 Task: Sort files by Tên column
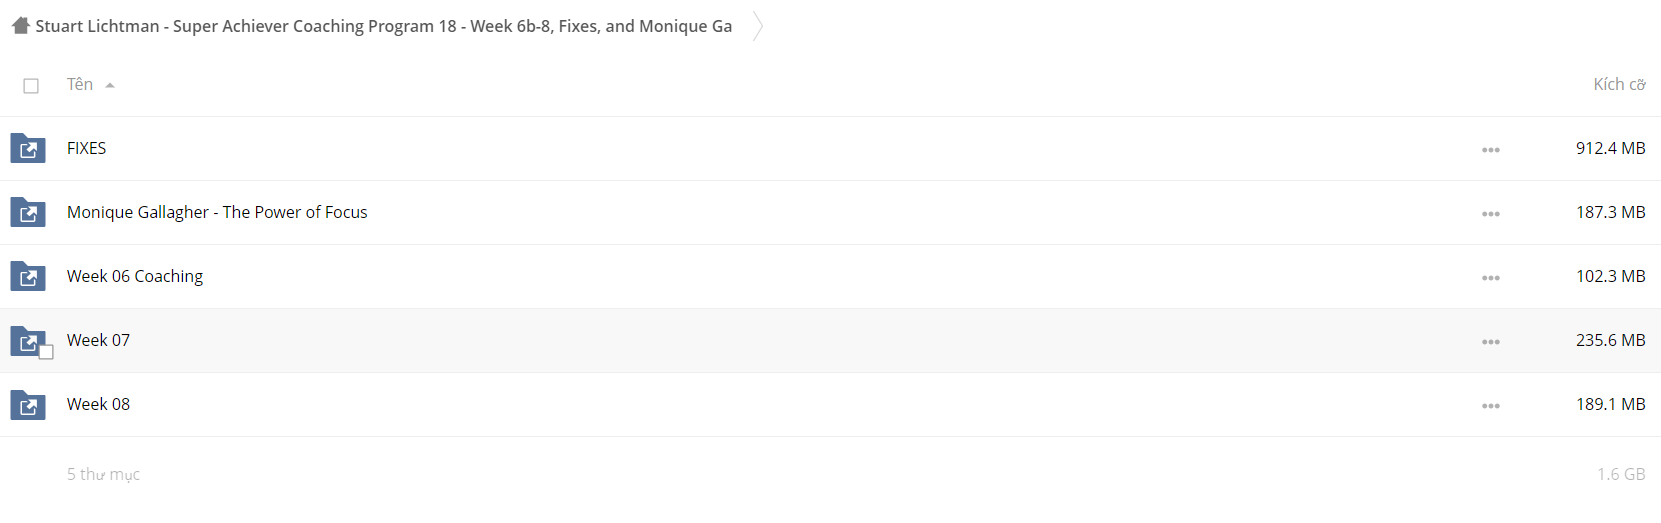click(x=80, y=85)
